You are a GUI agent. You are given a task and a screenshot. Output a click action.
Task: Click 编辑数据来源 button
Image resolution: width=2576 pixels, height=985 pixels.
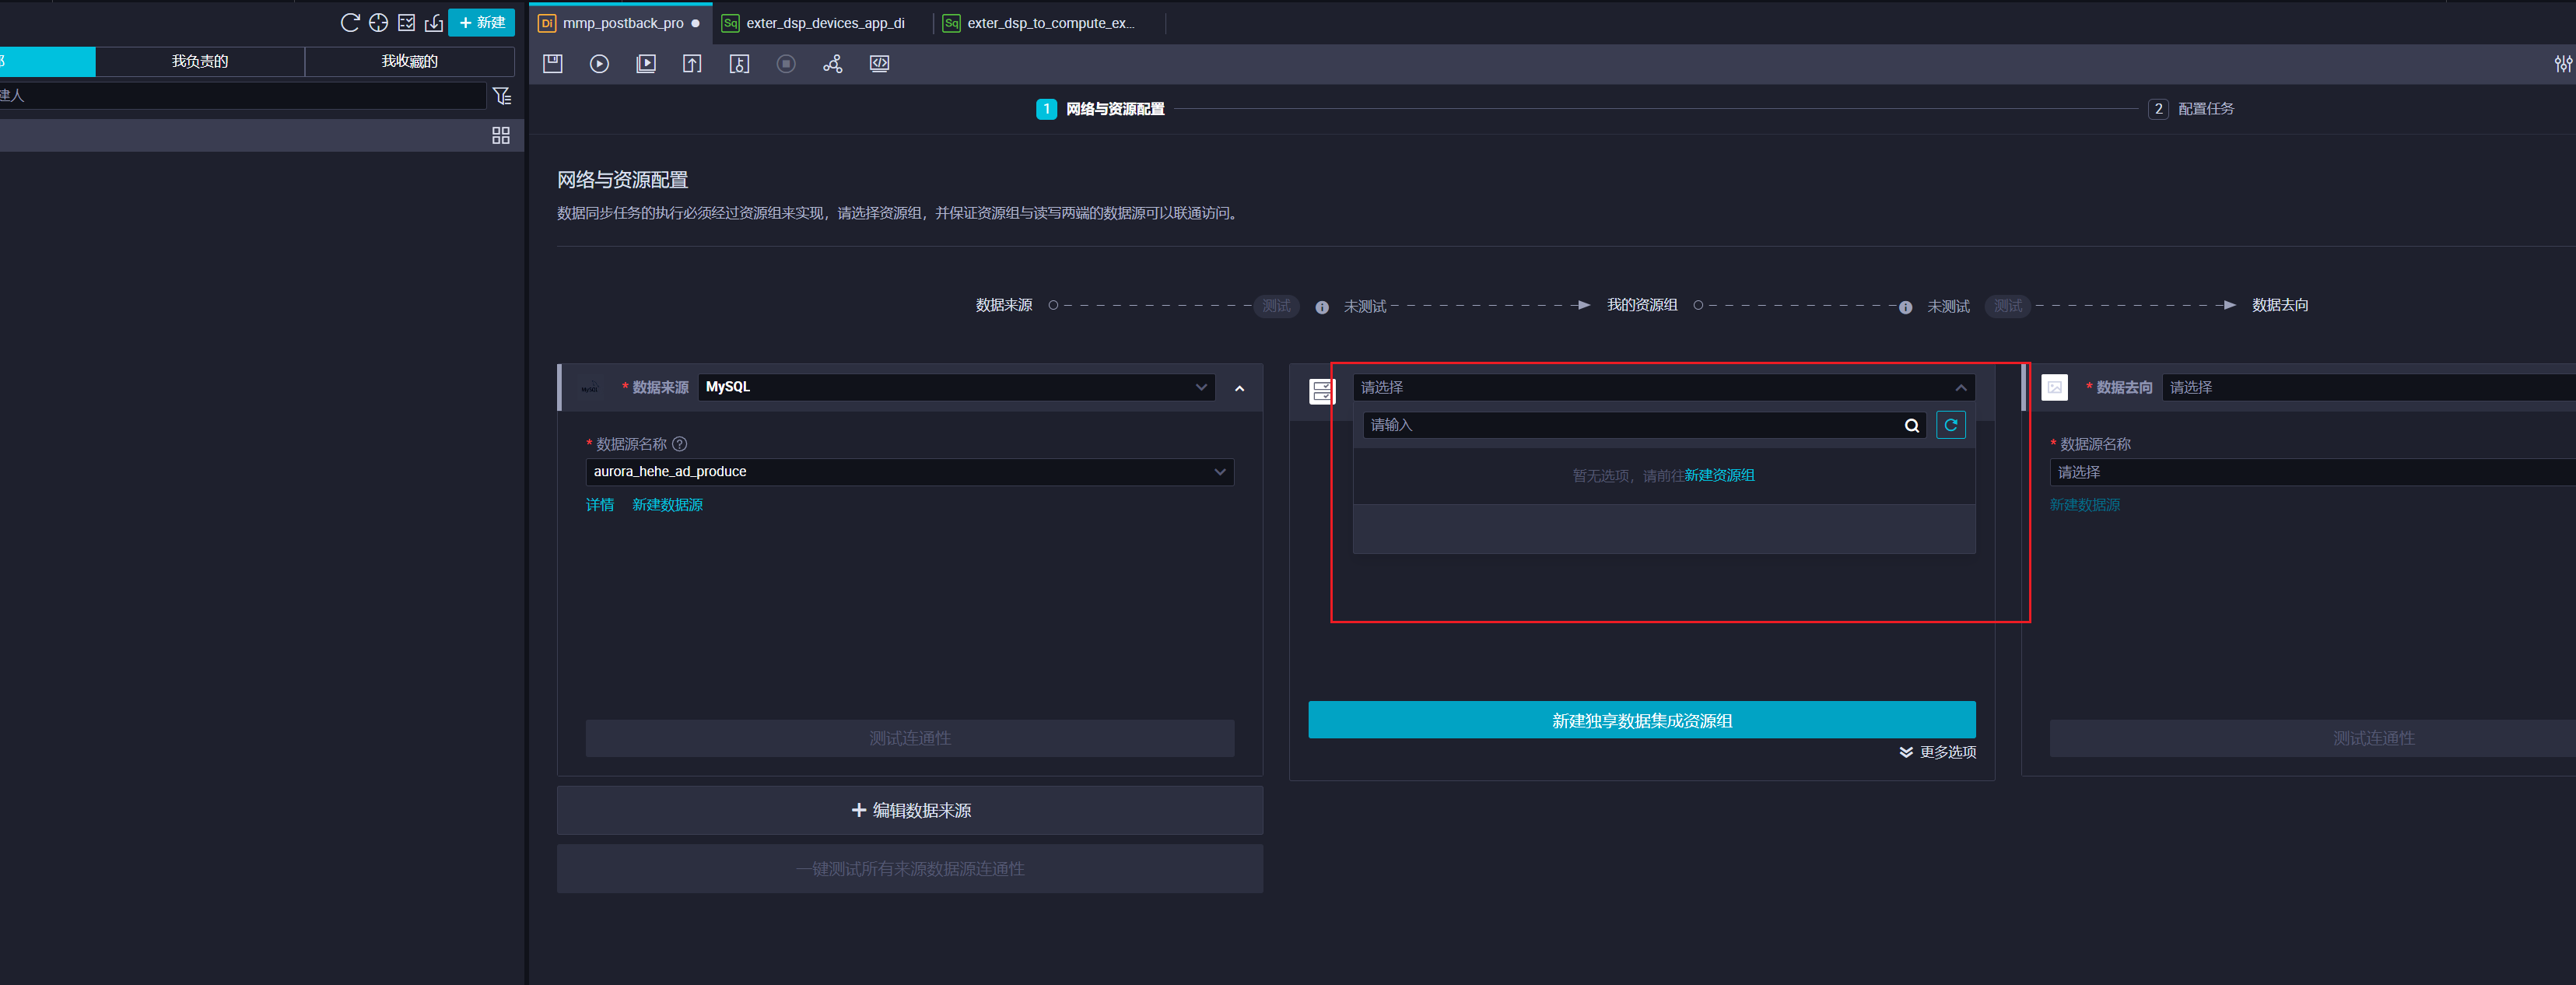pyautogui.click(x=910, y=810)
